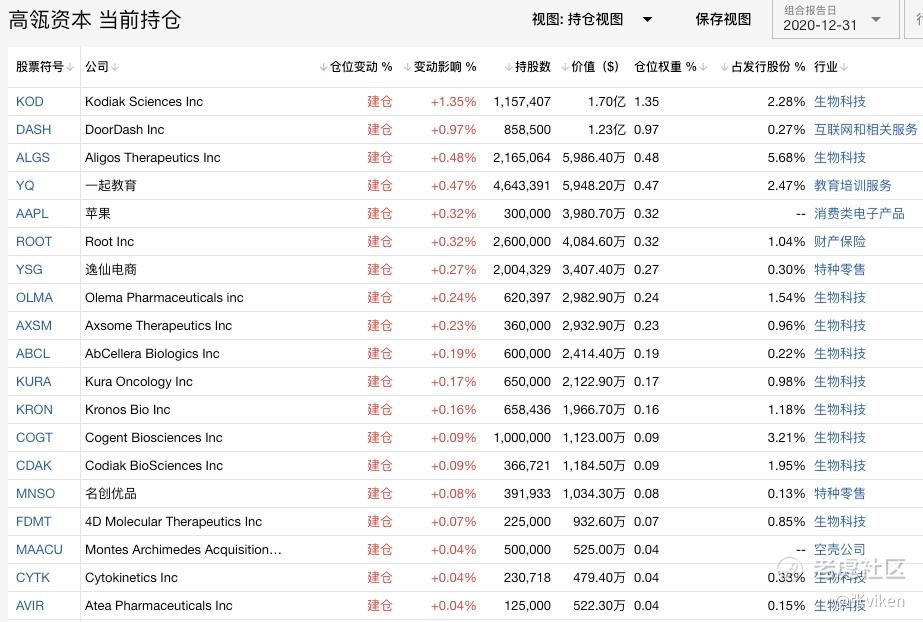The image size is (923, 622).
Task: Open the FDMT ticker link
Action: 34,521
